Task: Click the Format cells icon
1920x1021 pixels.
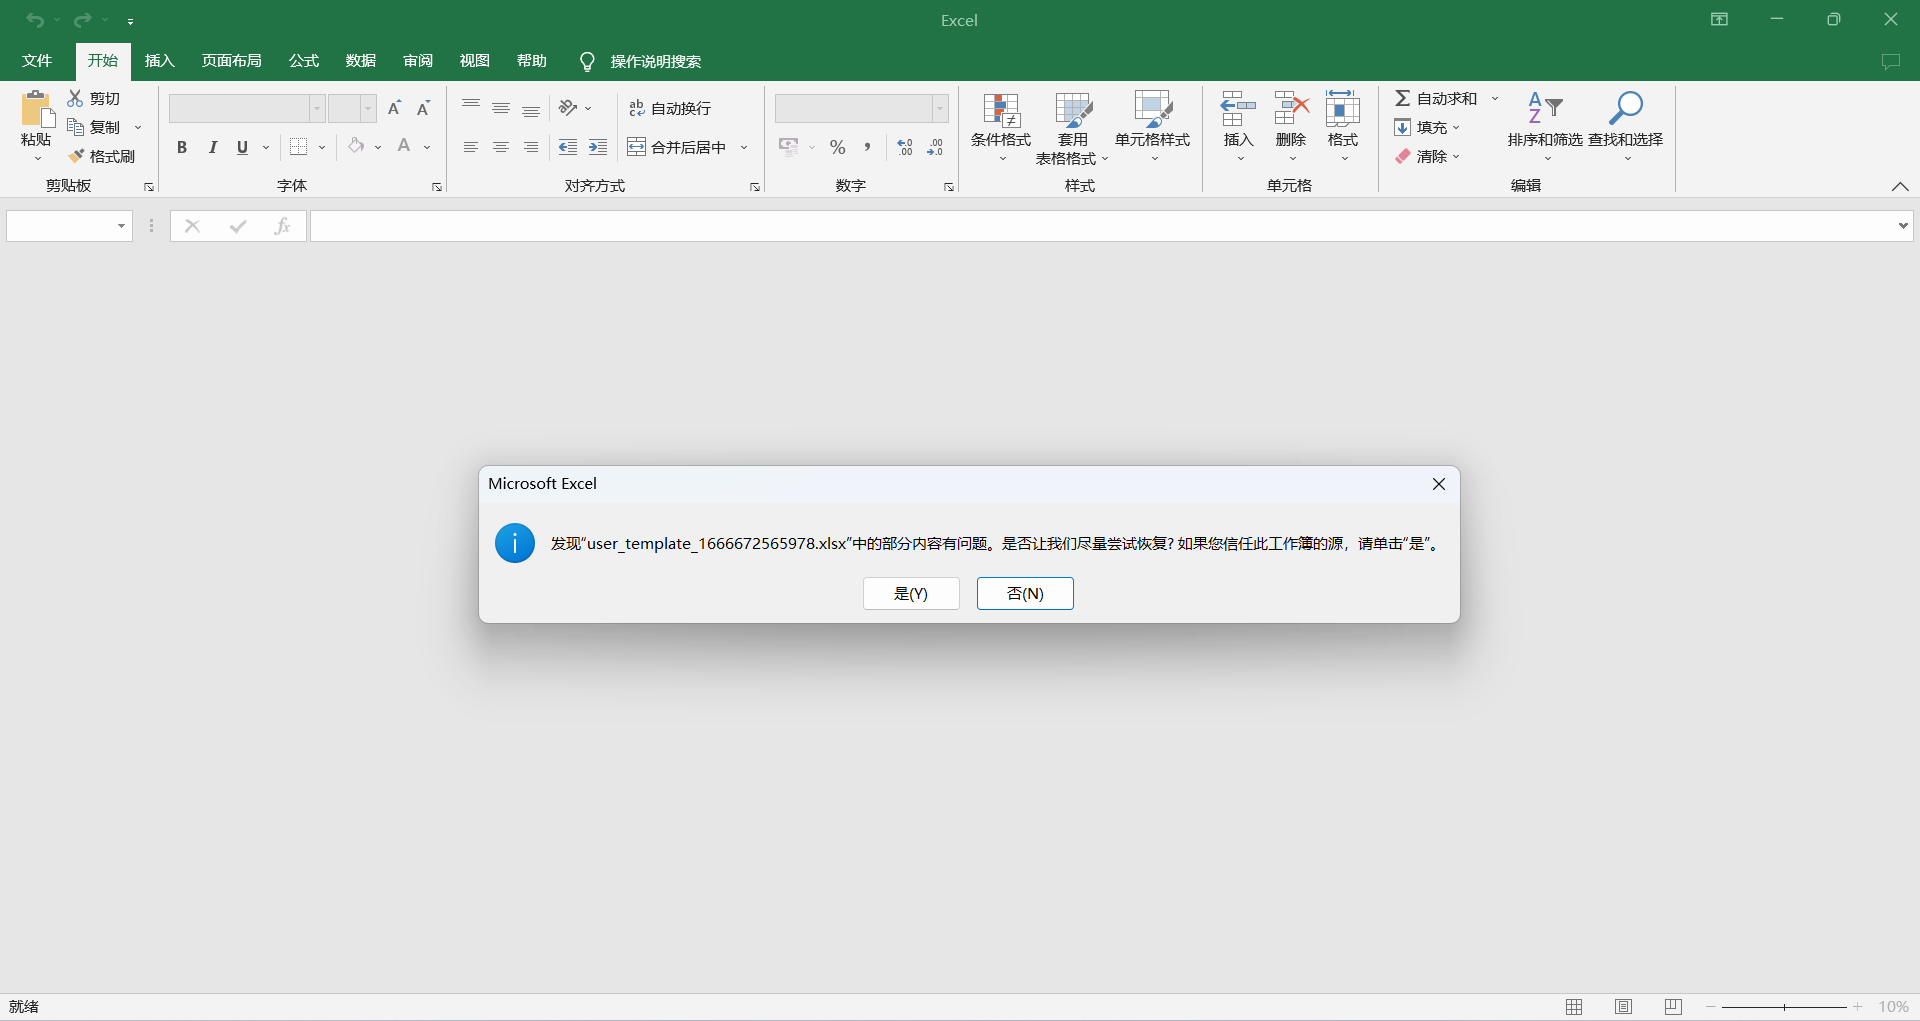Action: 1343,108
